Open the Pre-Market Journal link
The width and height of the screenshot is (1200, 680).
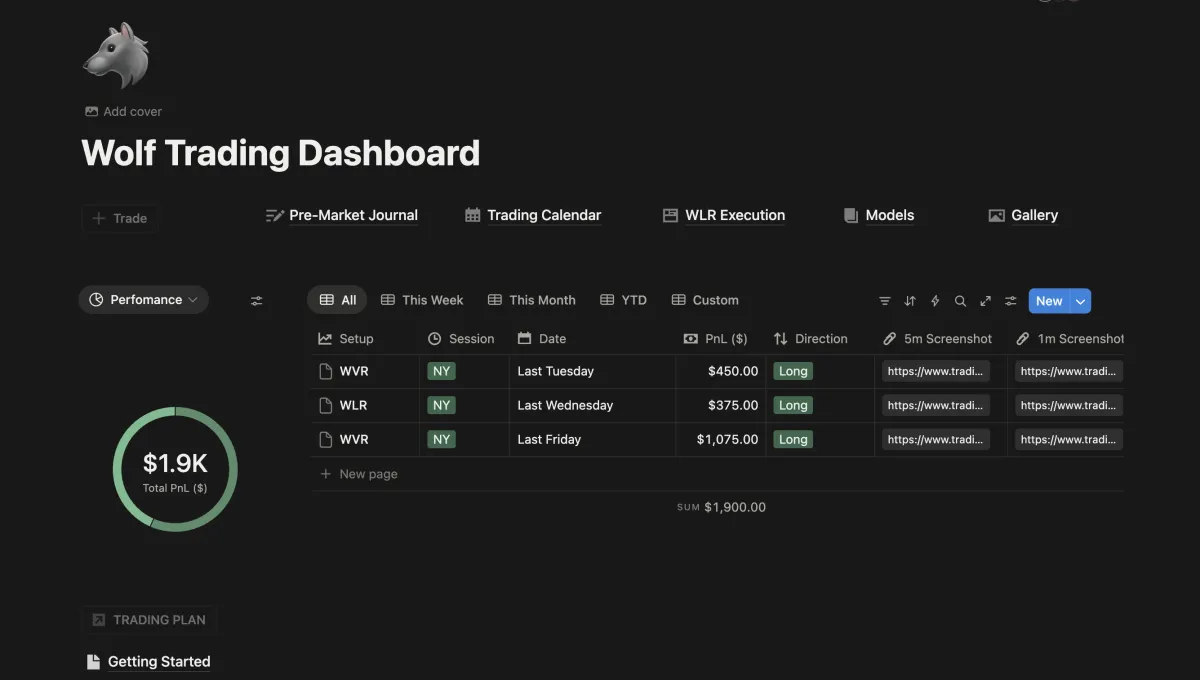(342, 215)
